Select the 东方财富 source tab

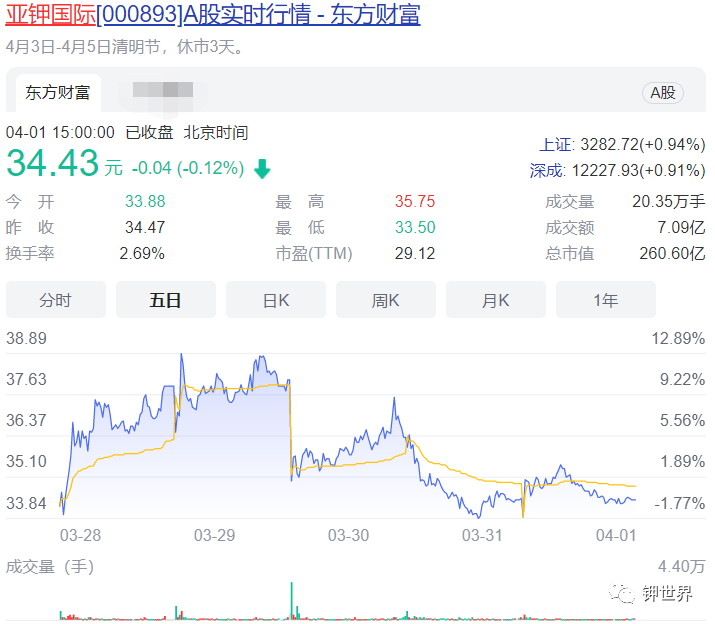[x=58, y=93]
